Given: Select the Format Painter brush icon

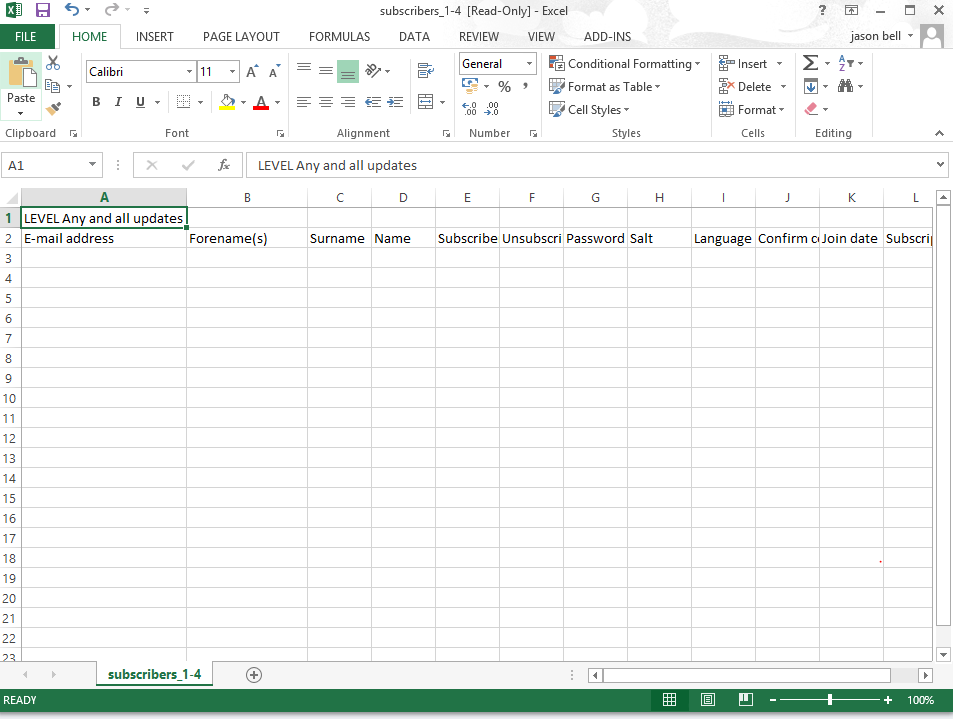Looking at the screenshot, I should click(x=53, y=109).
